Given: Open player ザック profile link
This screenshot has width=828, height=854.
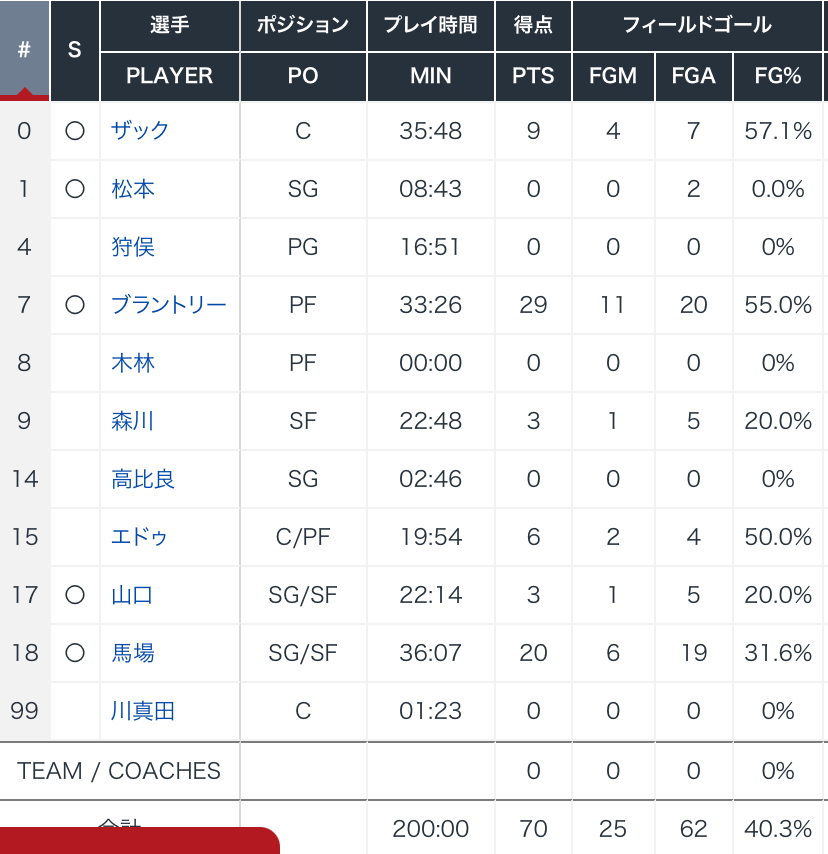Looking at the screenshot, I should click(140, 131).
